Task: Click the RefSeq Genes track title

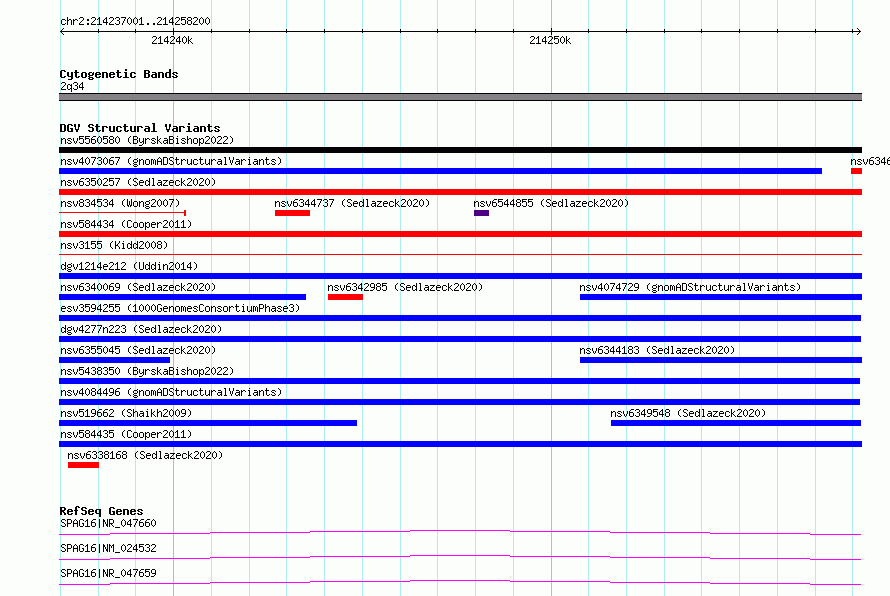Action: click(101, 511)
